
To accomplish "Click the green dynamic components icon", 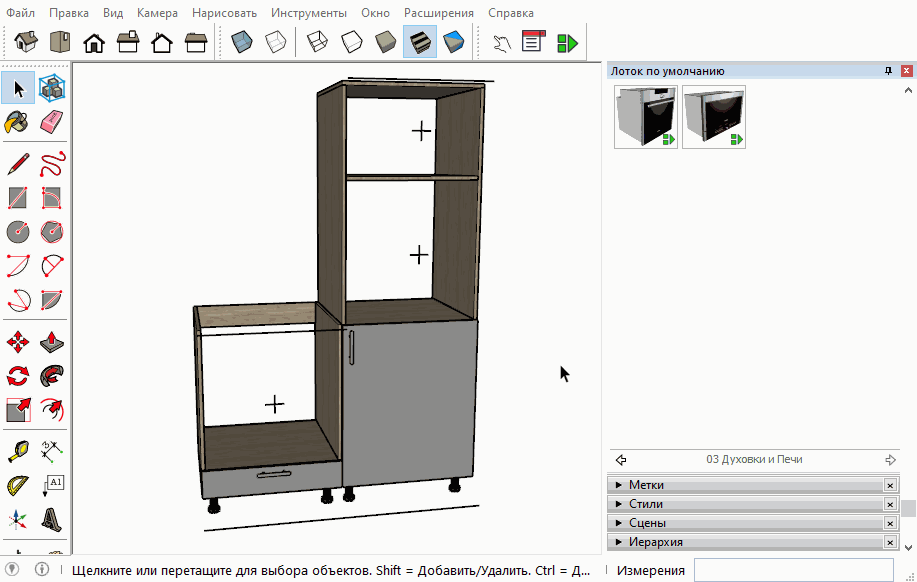I will click(567, 42).
